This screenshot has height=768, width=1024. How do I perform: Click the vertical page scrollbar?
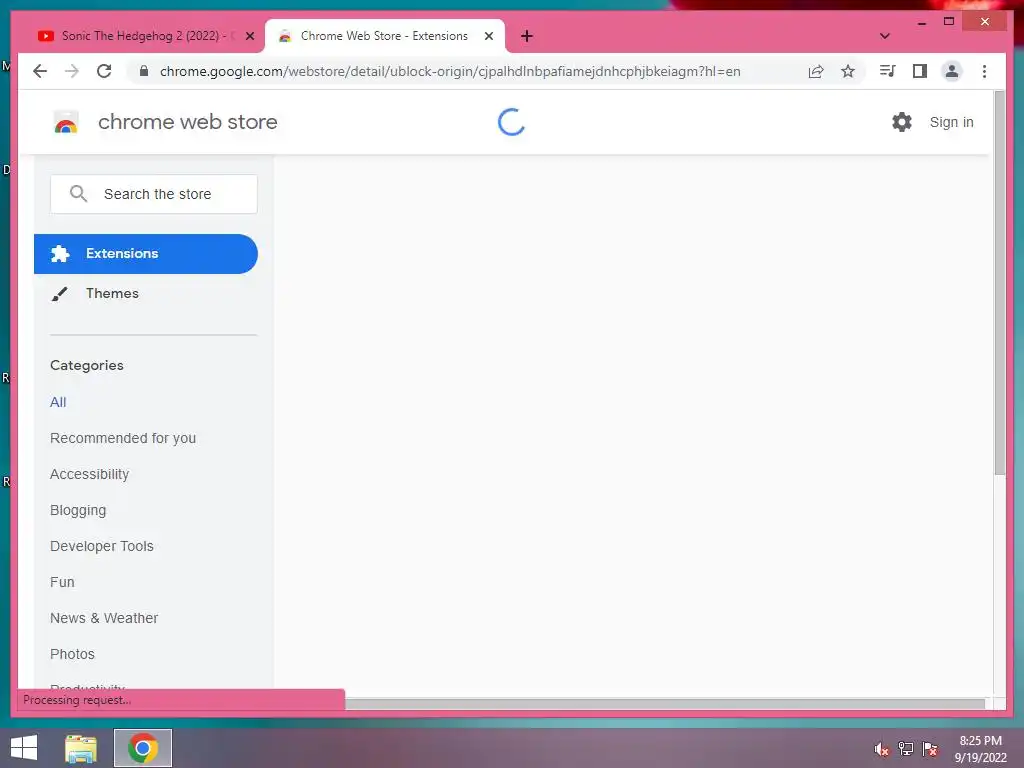(999, 283)
